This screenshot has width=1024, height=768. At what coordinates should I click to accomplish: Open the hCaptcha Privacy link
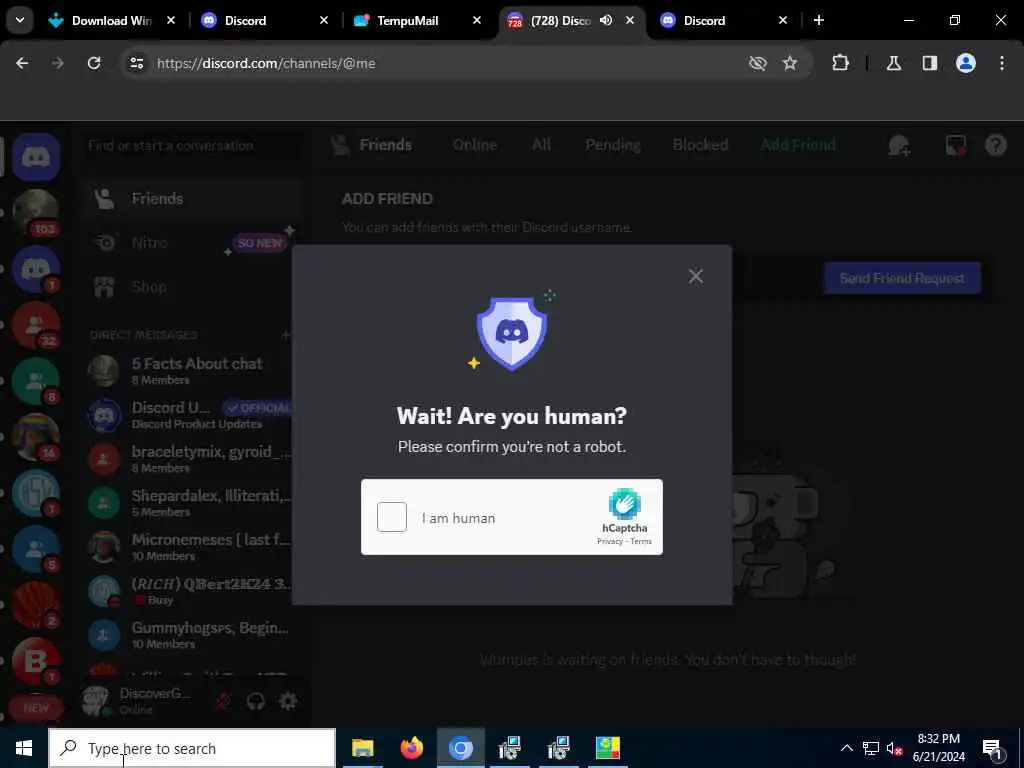coord(610,541)
